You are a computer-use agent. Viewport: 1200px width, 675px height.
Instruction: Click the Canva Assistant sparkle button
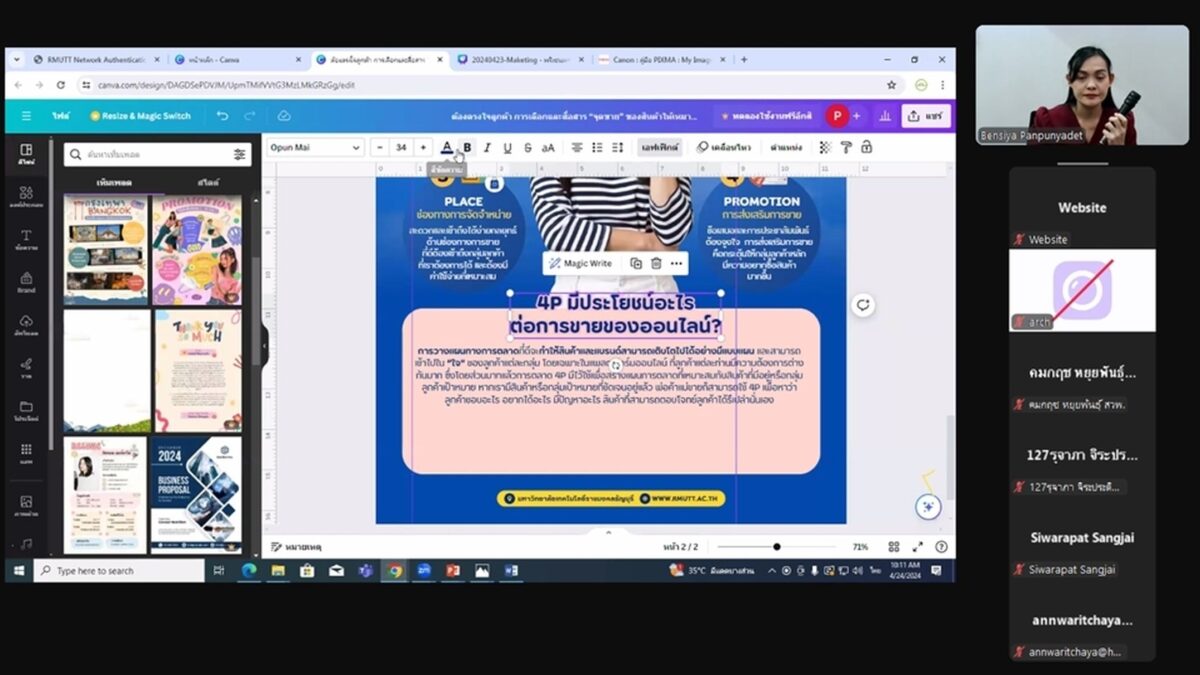(928, 506)
